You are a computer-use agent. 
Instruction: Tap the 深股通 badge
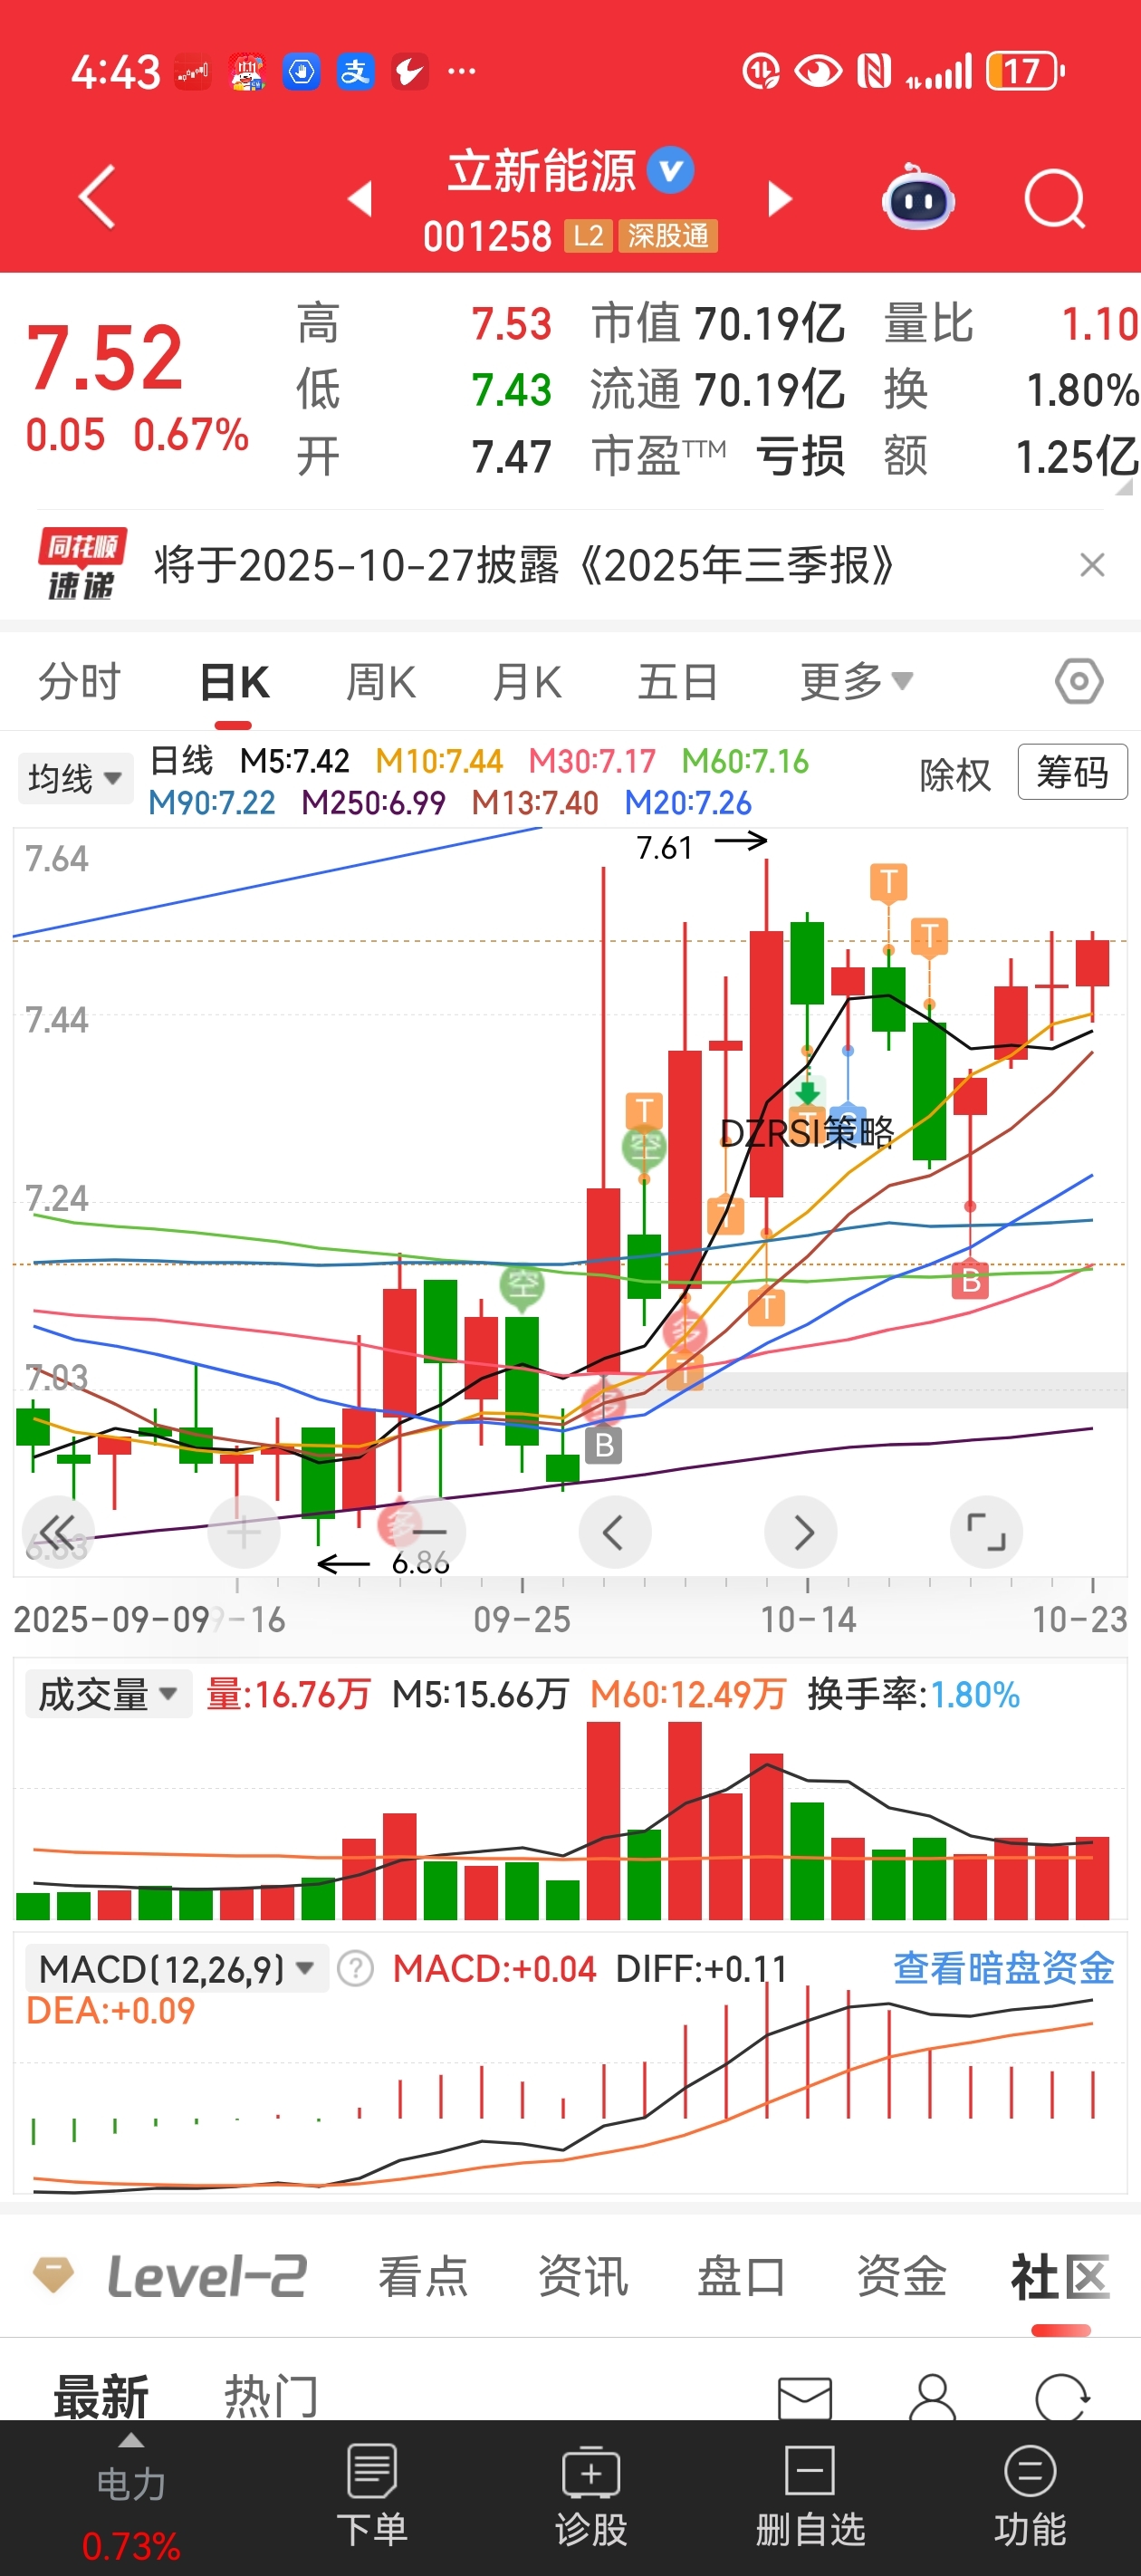(668, 236)
